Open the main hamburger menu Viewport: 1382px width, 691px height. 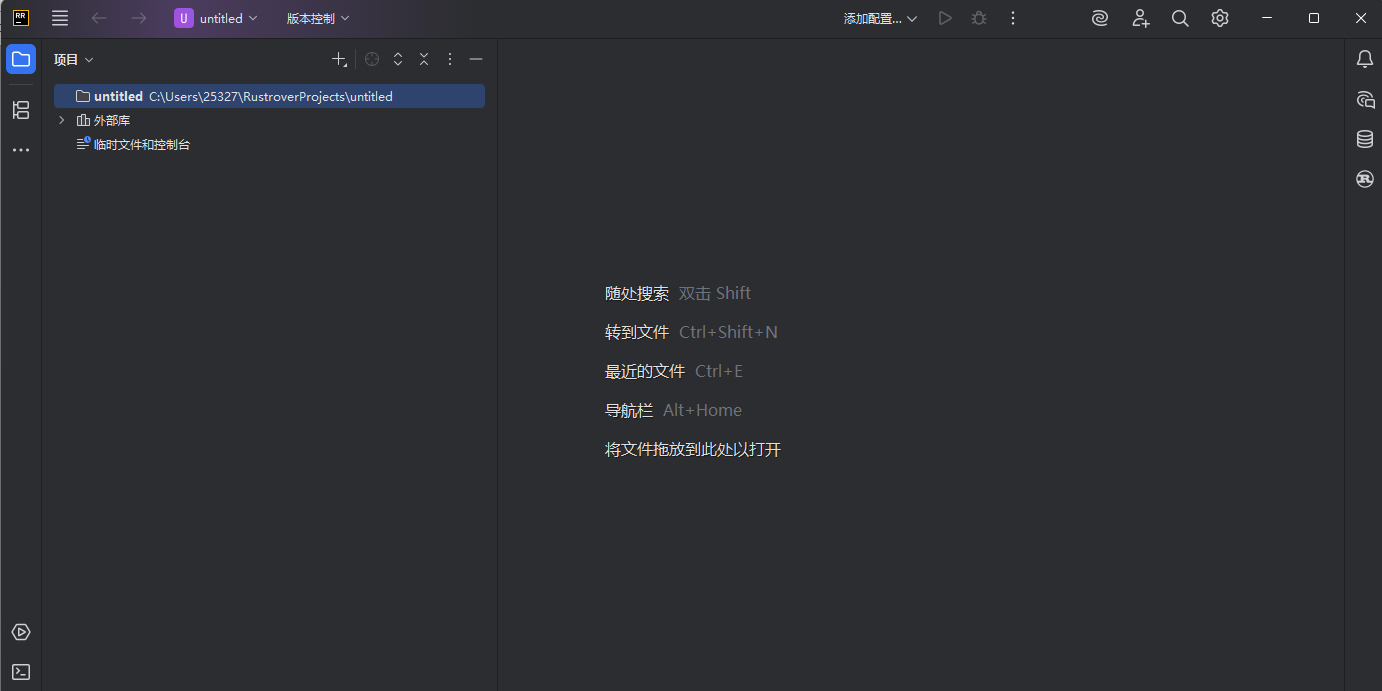pyautogui.click(x=60, y=18)
